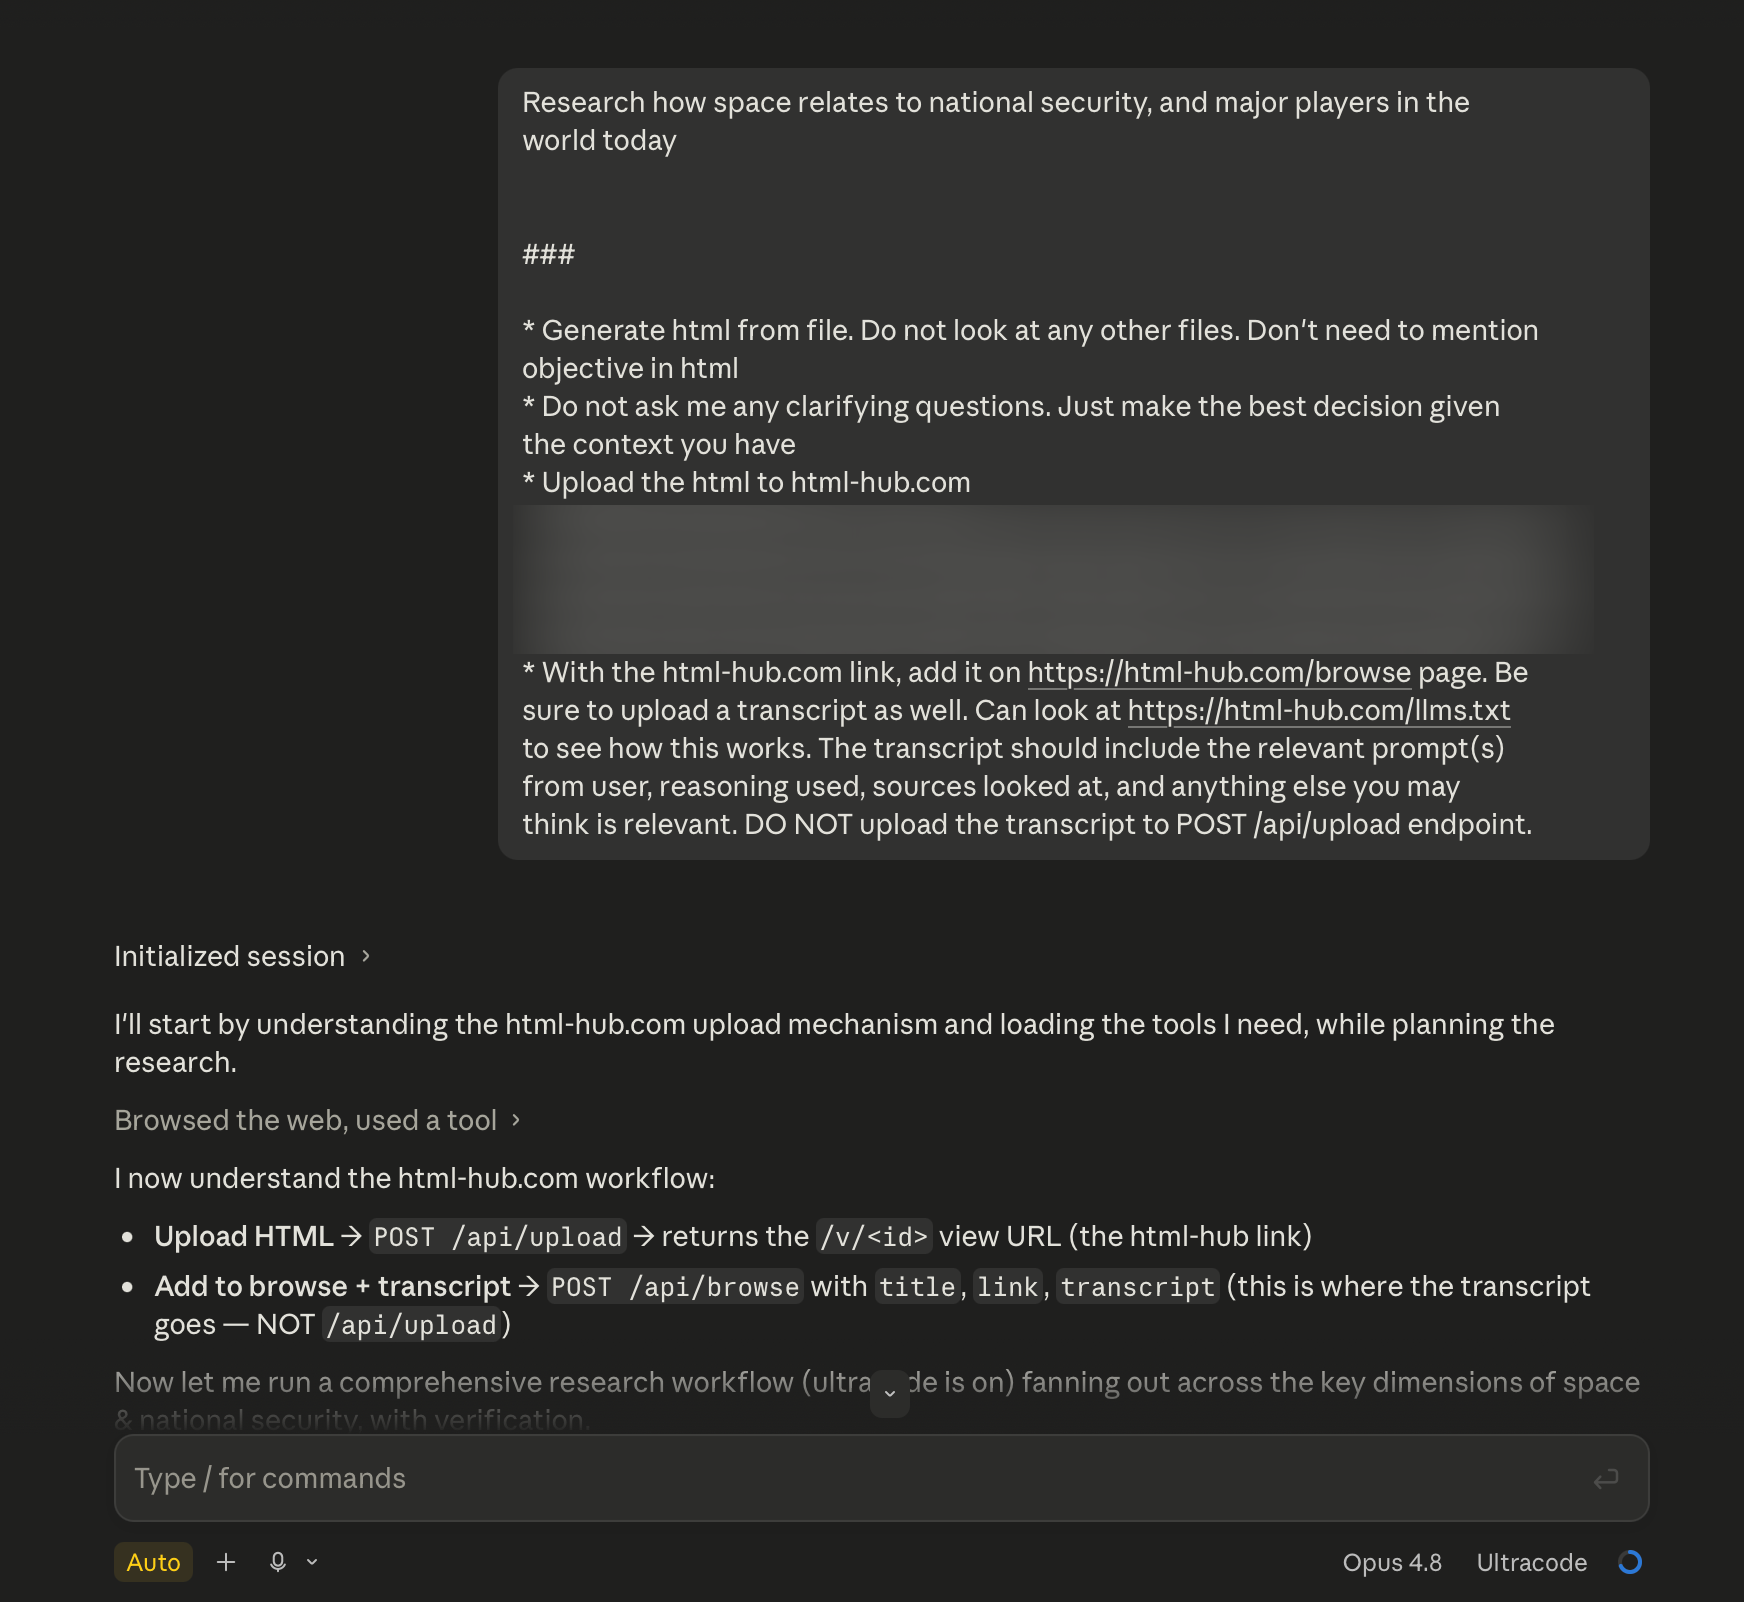Click the user prompt message bubble

pyautogui.click(x=1073, y=464)
